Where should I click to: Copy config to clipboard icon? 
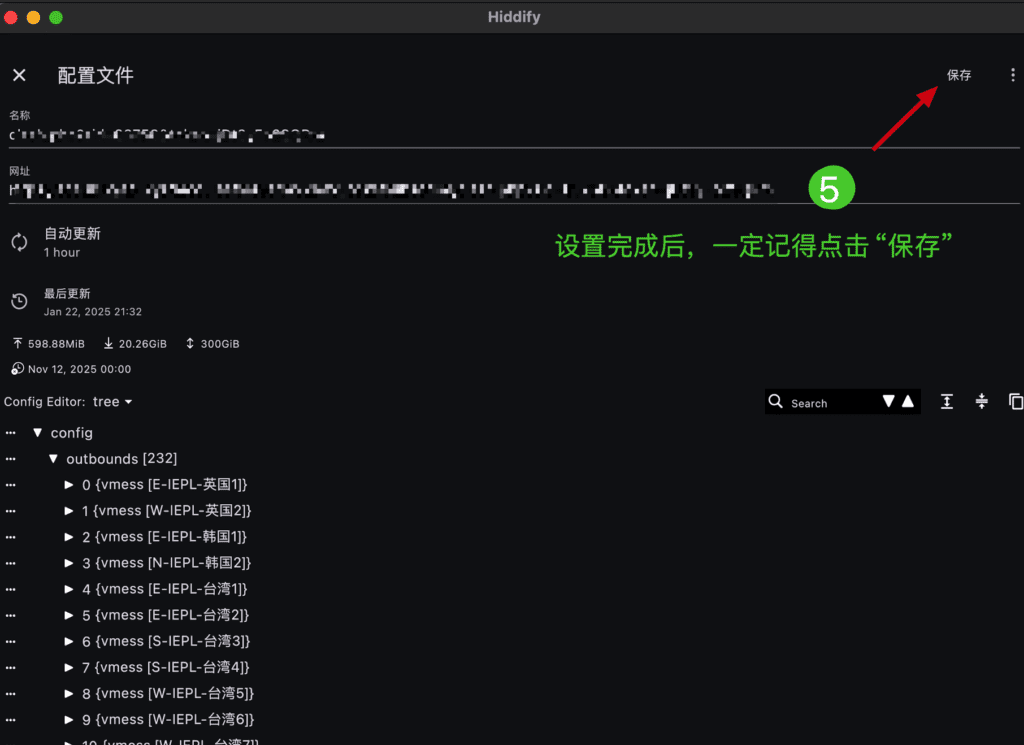tap(1016, 402)
